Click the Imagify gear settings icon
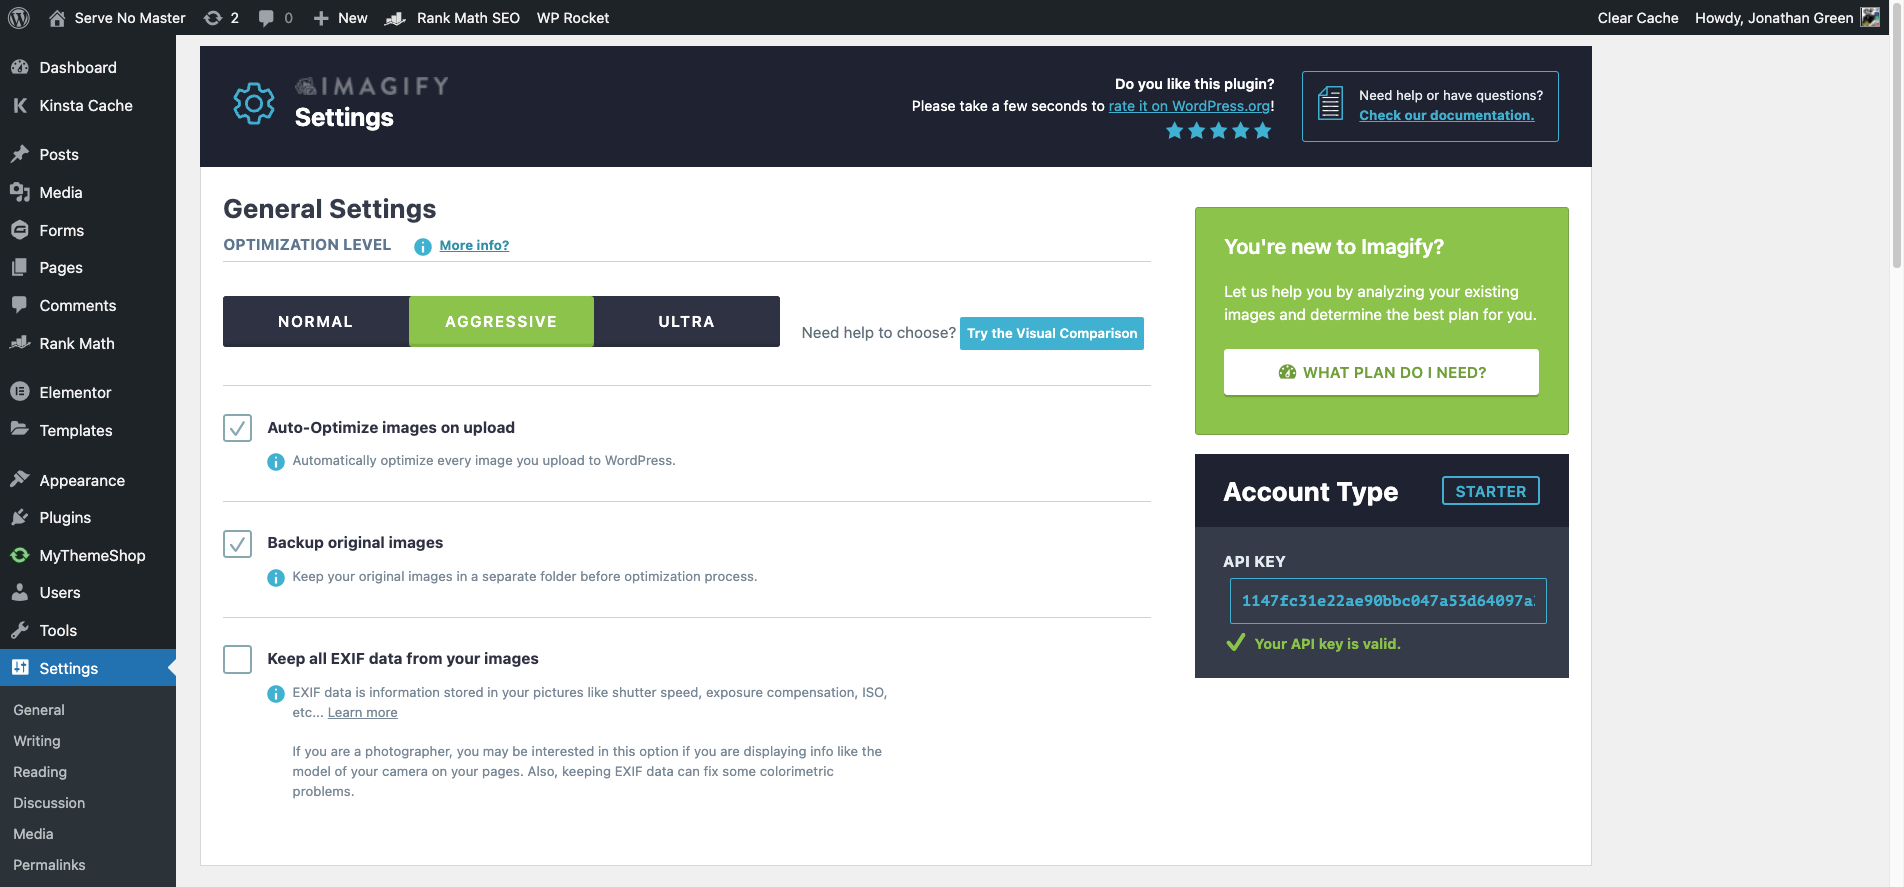The height and width of the screenshot is (887, 1904). [254, 103]
